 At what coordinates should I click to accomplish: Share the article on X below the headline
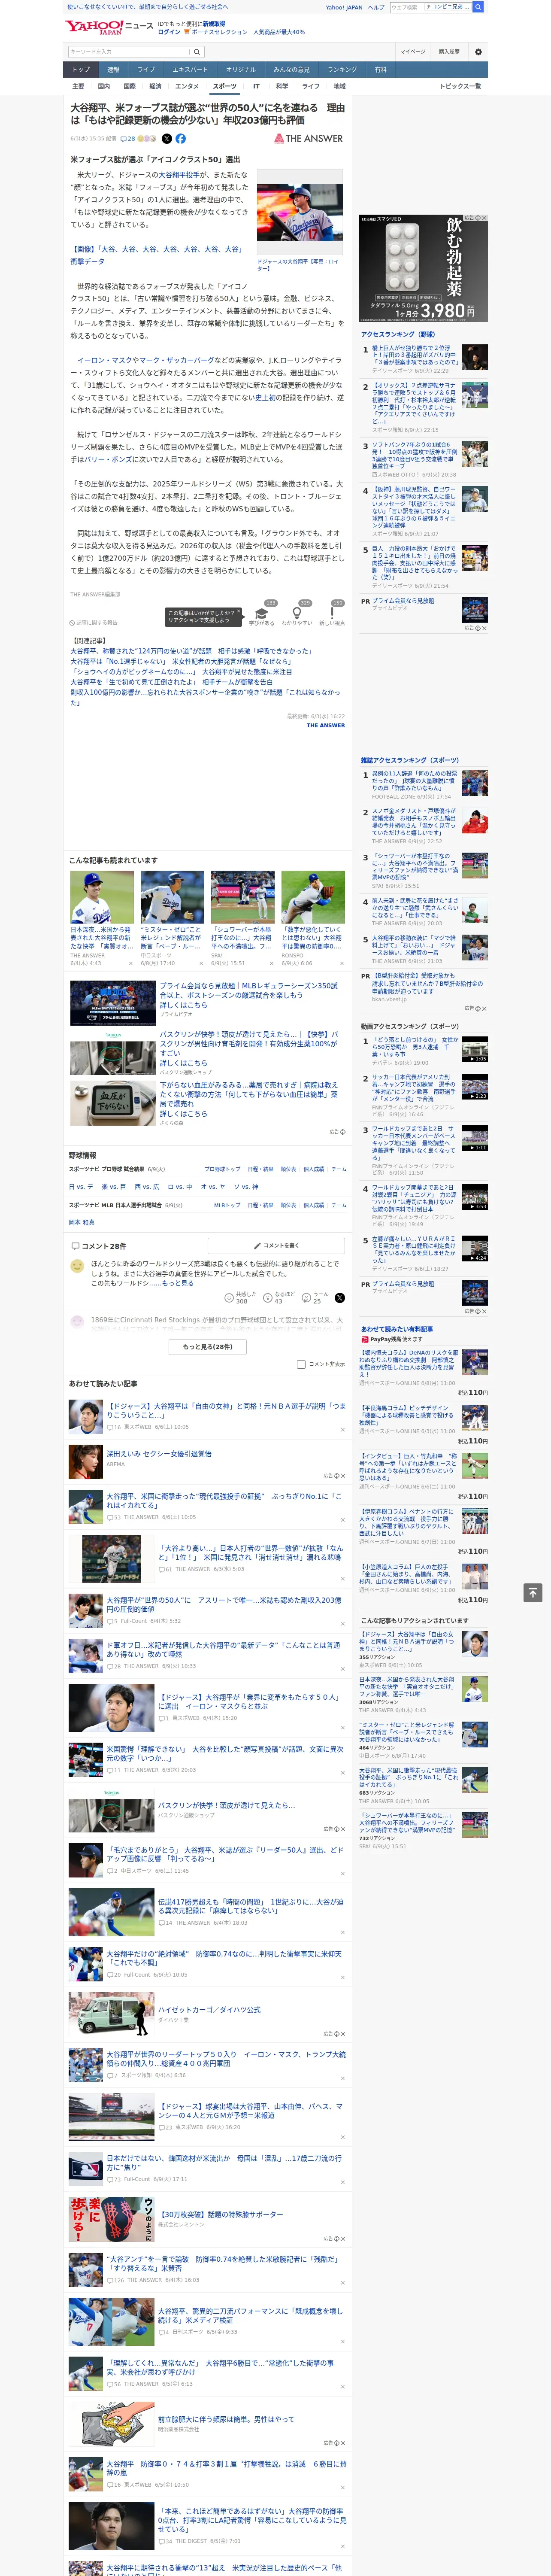click(x=167, y=139)
